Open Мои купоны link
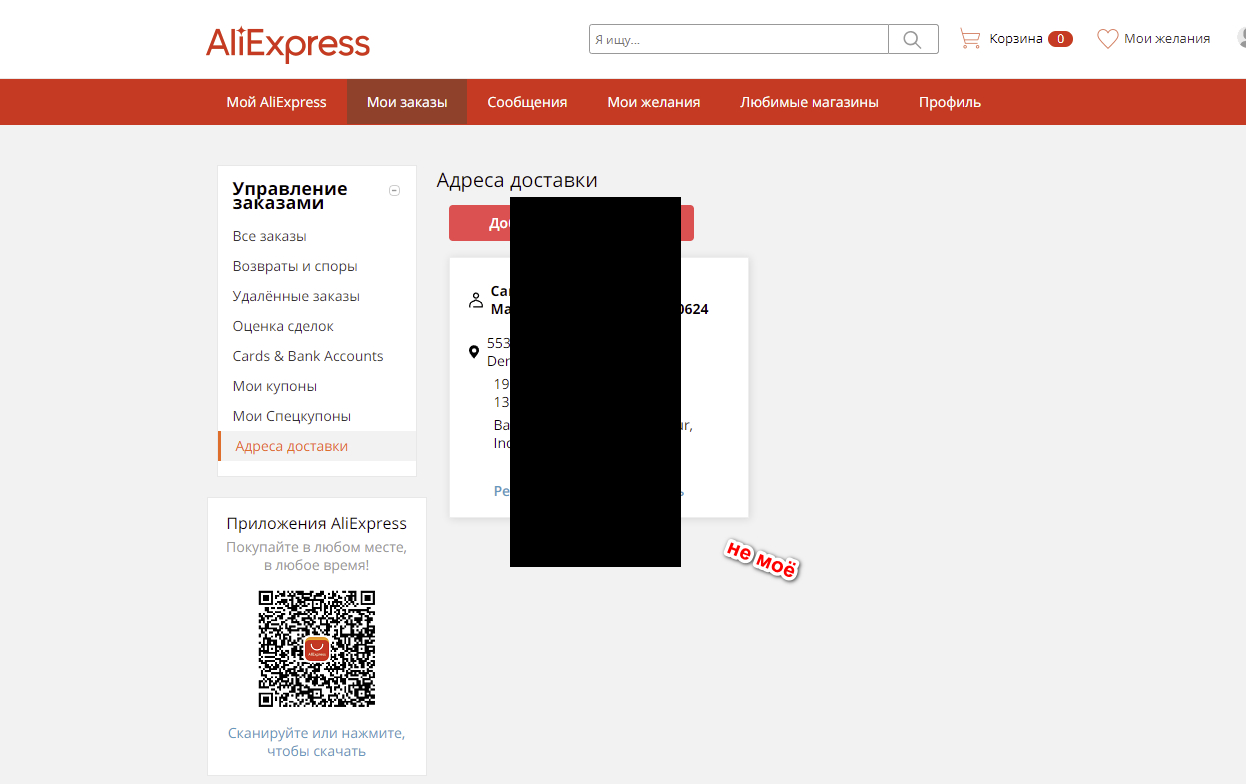1246x784 pixels. pos(276,386)
